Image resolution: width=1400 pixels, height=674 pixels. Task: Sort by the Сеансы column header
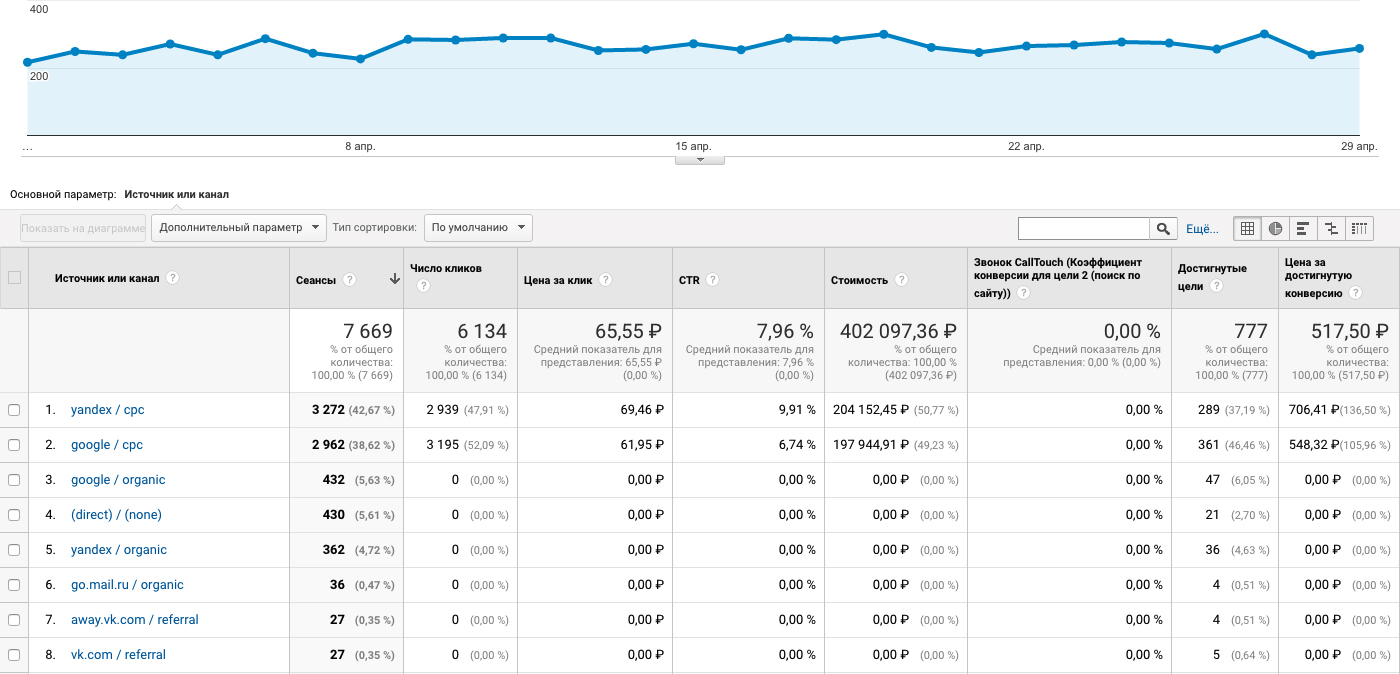[317, 280]
